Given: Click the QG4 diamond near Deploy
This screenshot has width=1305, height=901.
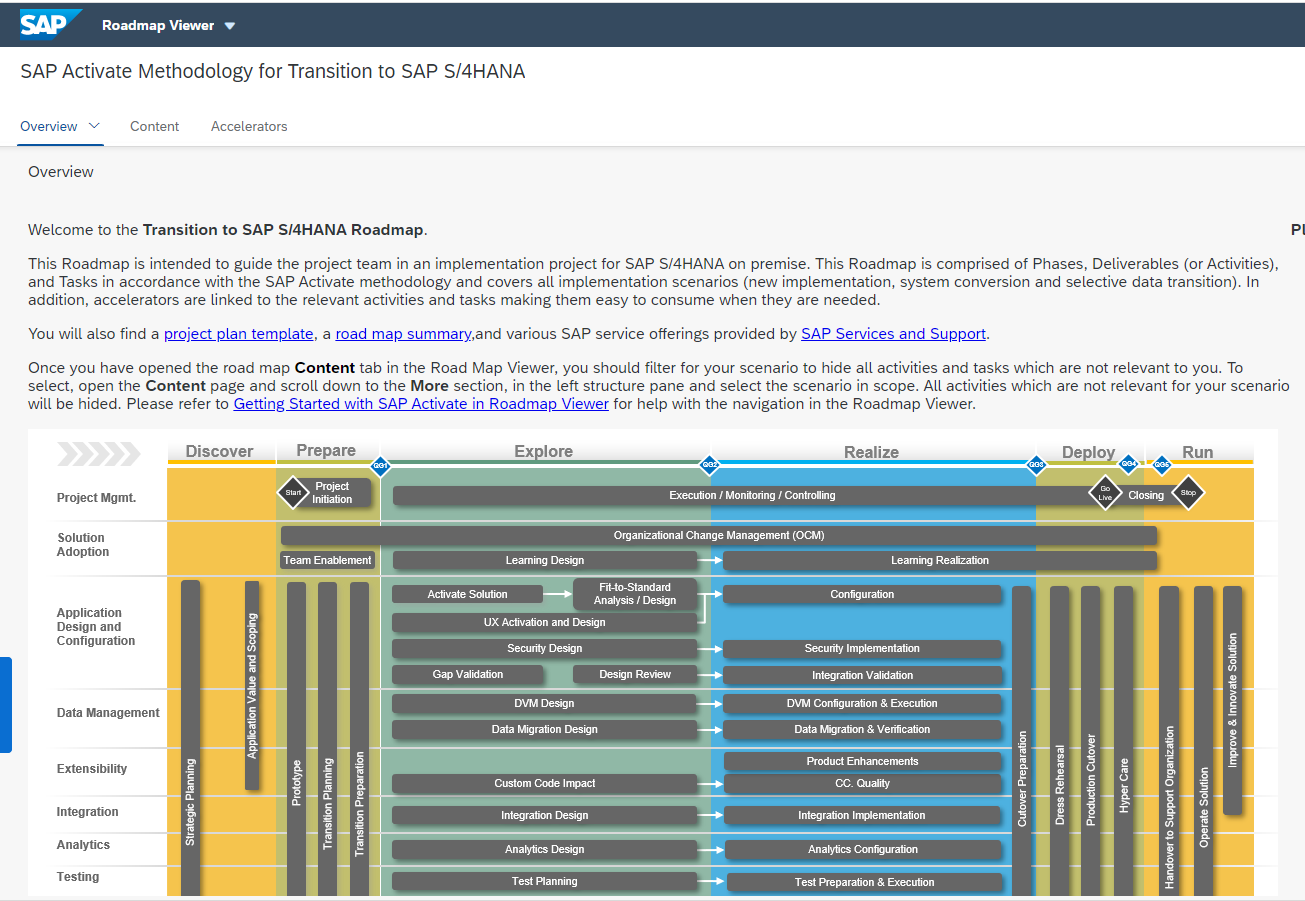Looking at the screenshot, I should [1129, 463].
